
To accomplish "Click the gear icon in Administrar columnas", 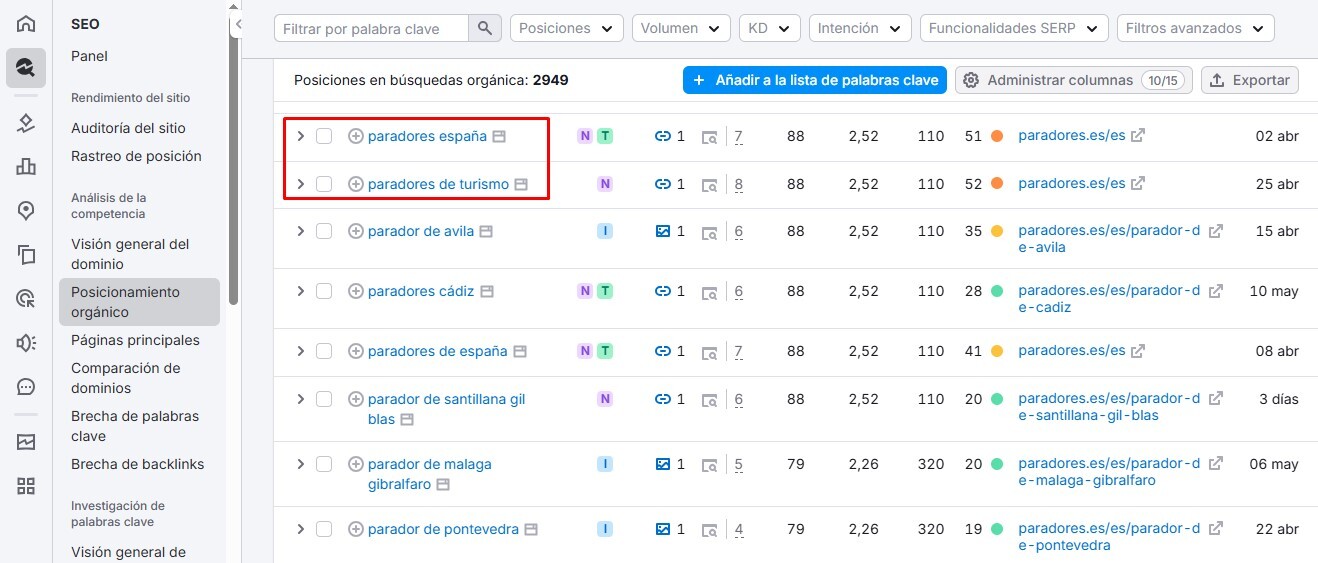I will [970, 80].
